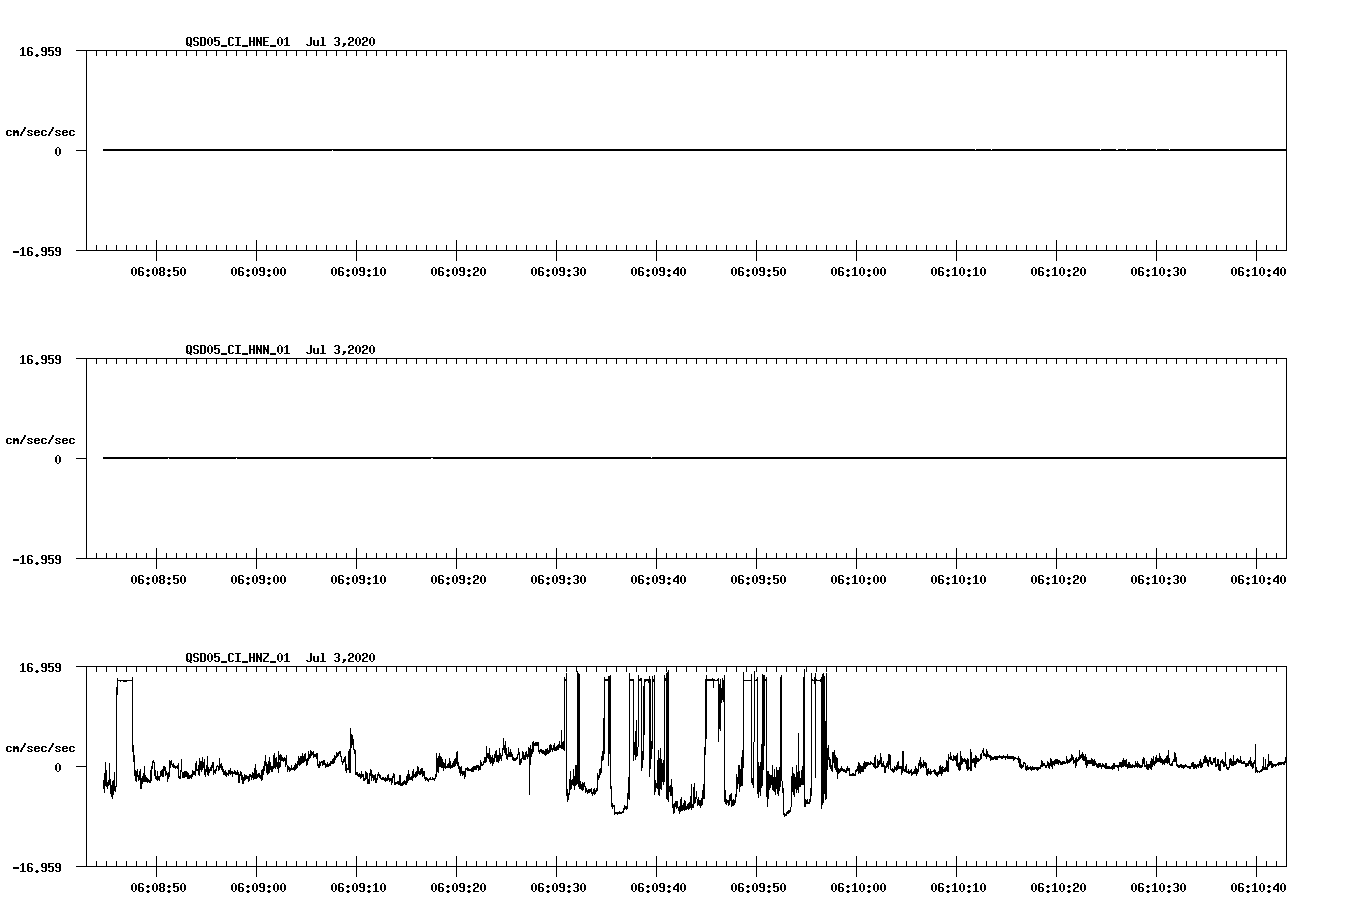Choose the 06:10:40 time label under HNN plot
Image resolution: width=1358 pixels, height=924 pixels.
(x=1258, y=580)
